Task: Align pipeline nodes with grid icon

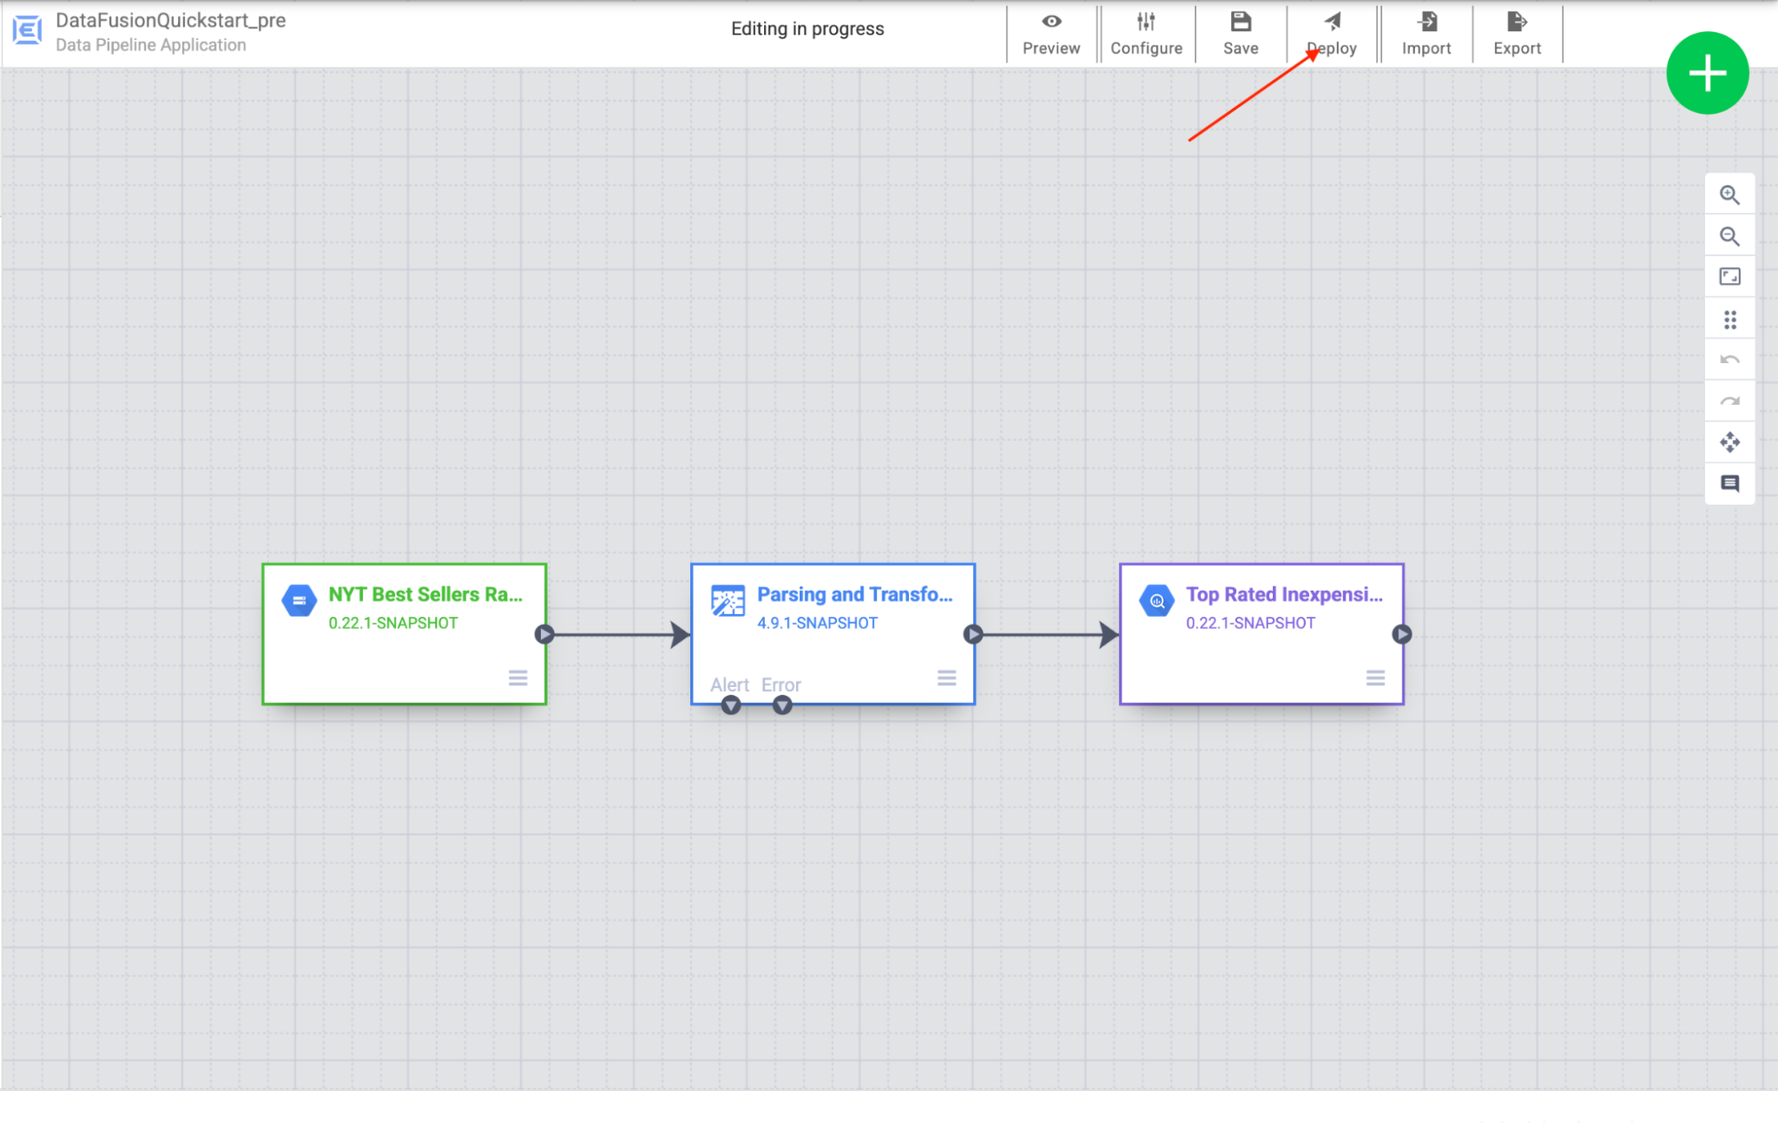Action: point(1729,319)
